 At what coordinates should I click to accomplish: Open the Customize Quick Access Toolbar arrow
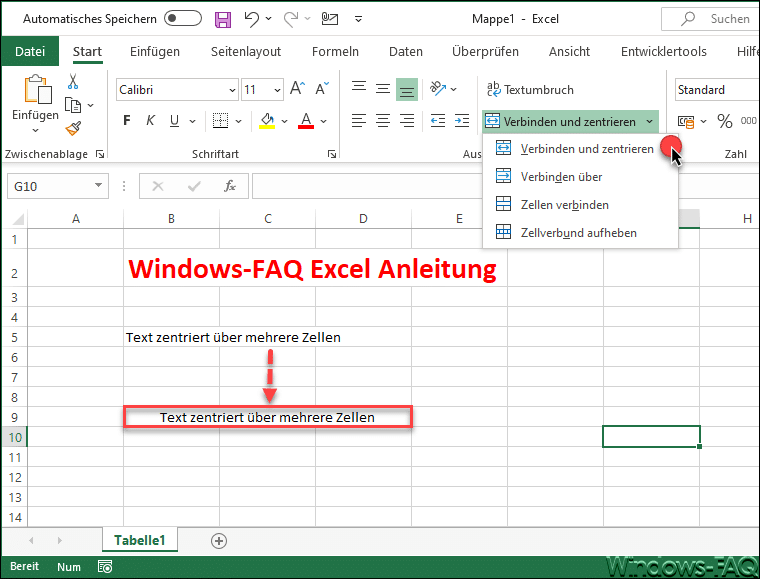click(358, 19)
